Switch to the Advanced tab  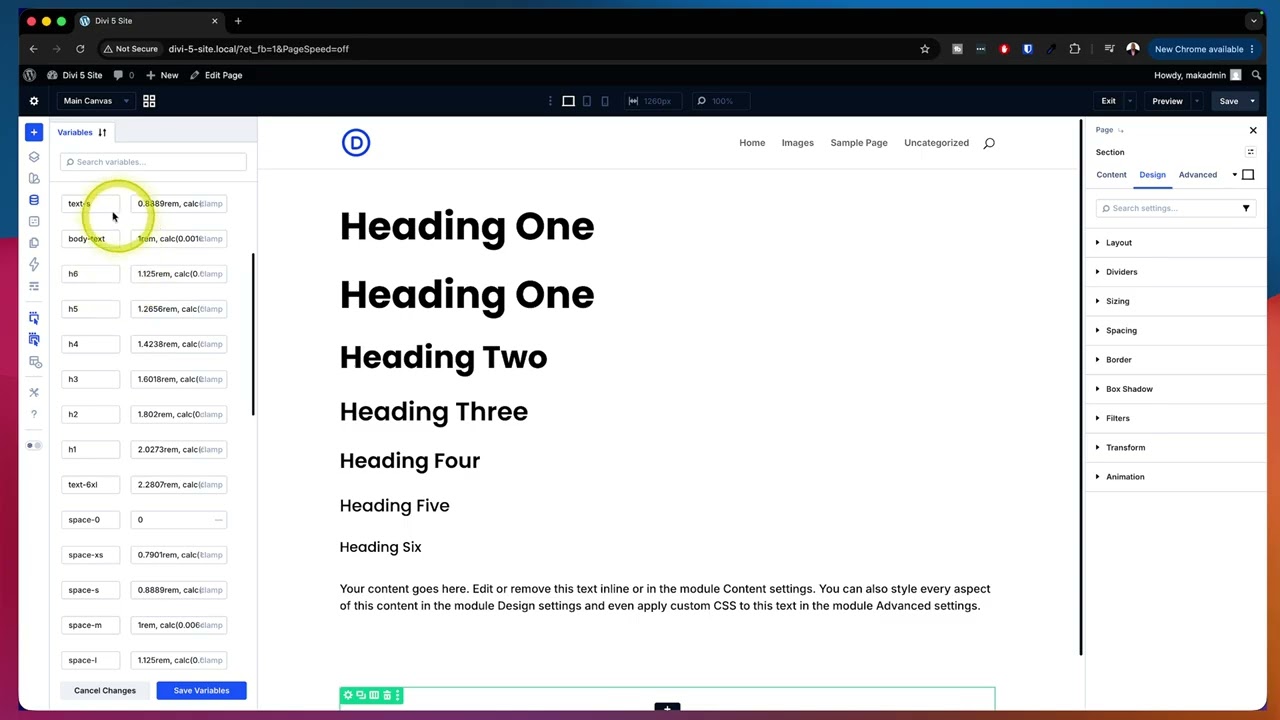(x=1197, y=175)
